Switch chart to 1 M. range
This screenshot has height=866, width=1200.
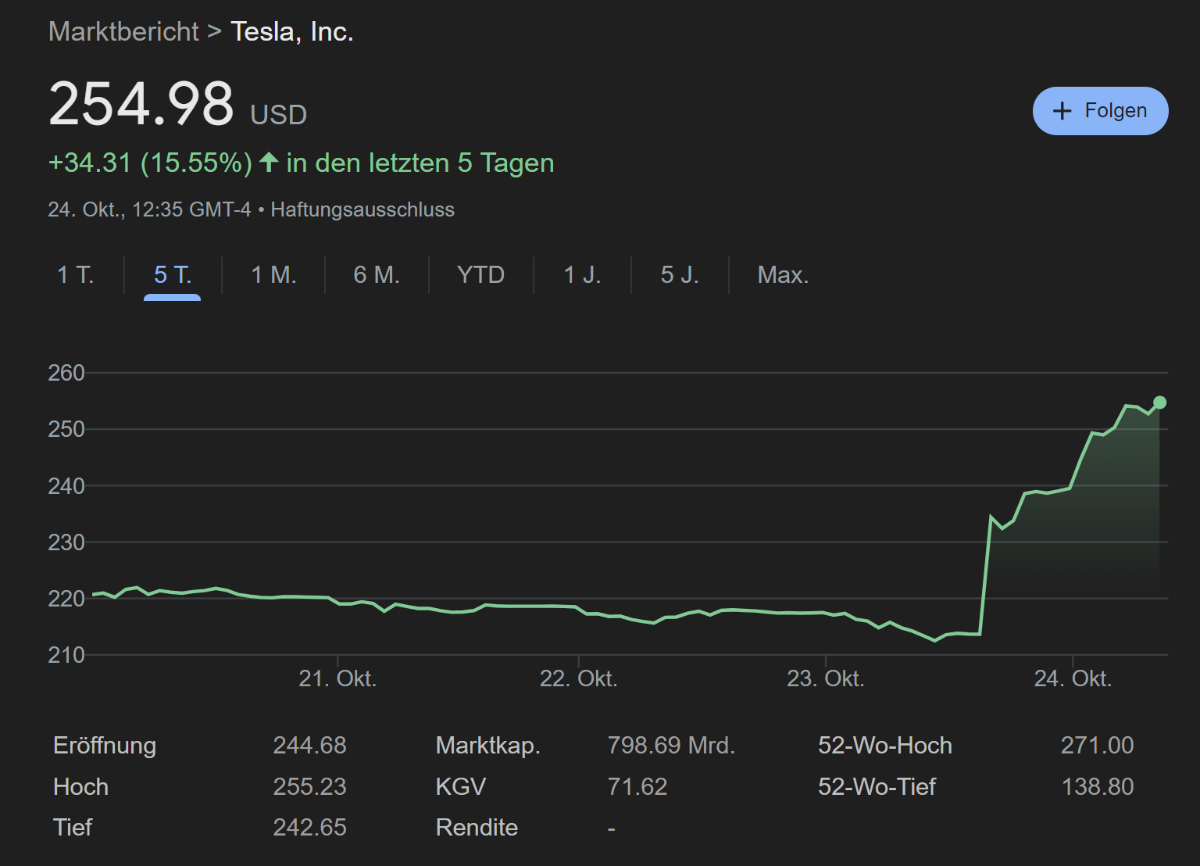pyautogui.click(x=274, y=275)
